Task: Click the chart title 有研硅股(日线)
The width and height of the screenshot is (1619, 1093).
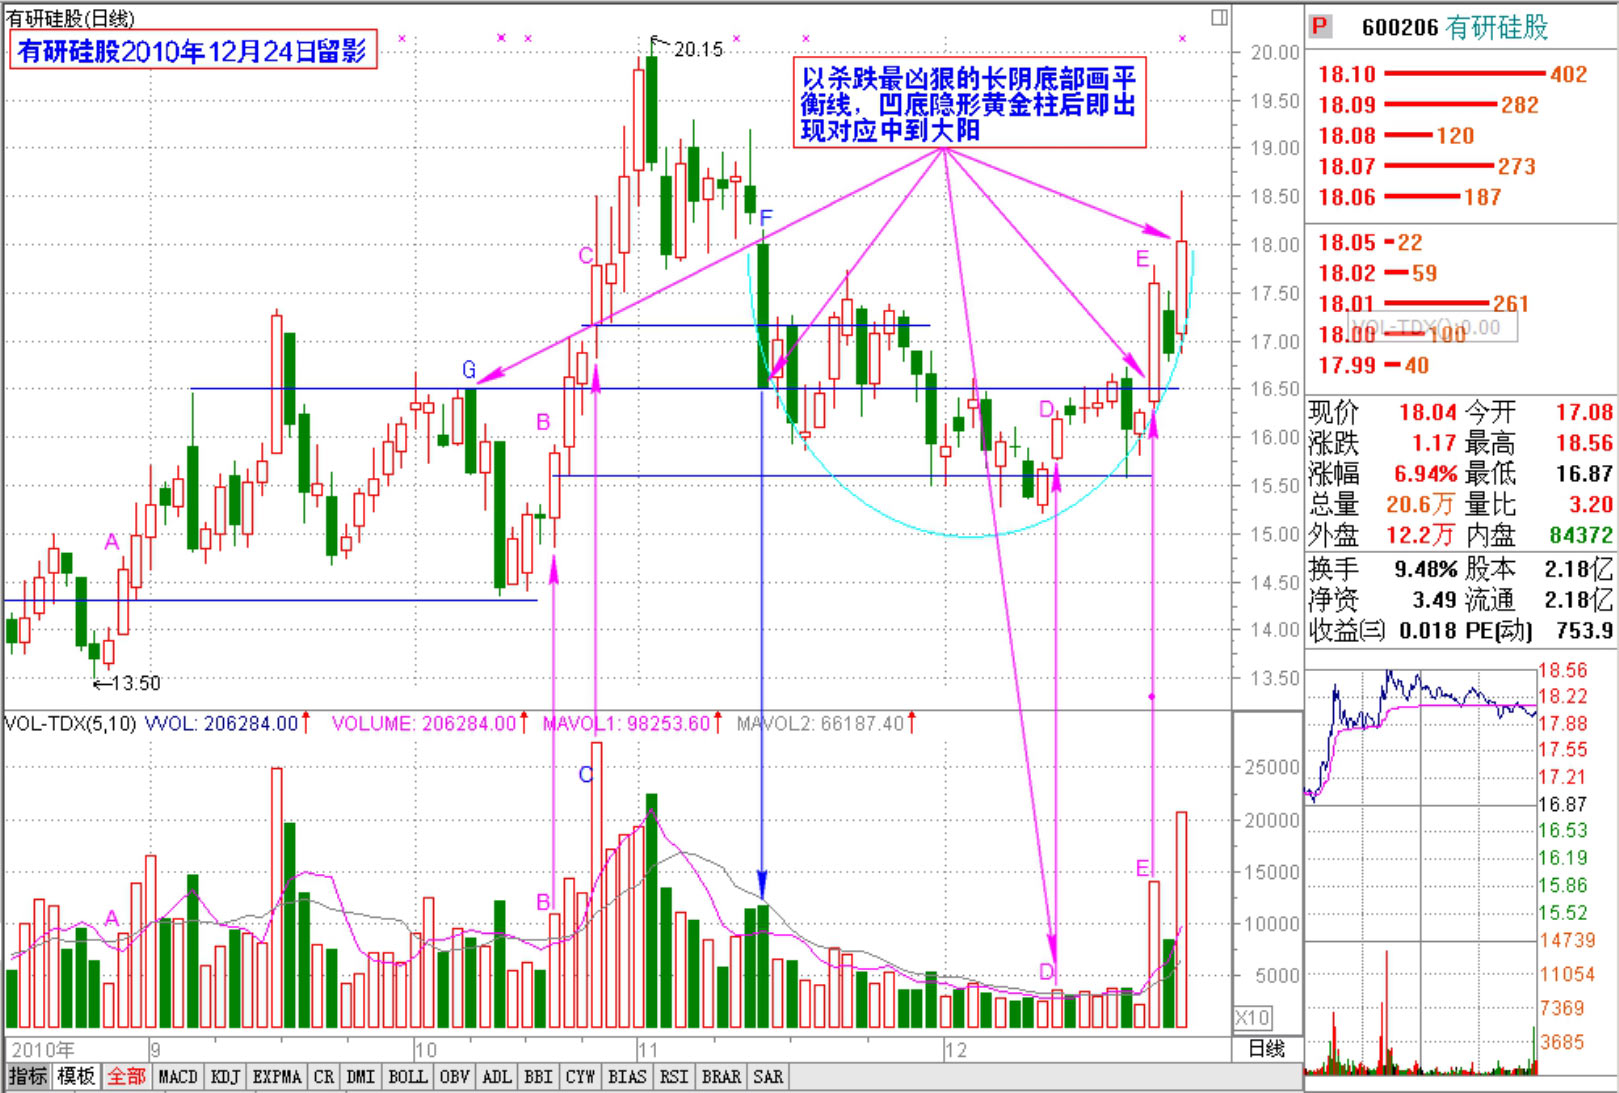Action: tap(70, 18)
